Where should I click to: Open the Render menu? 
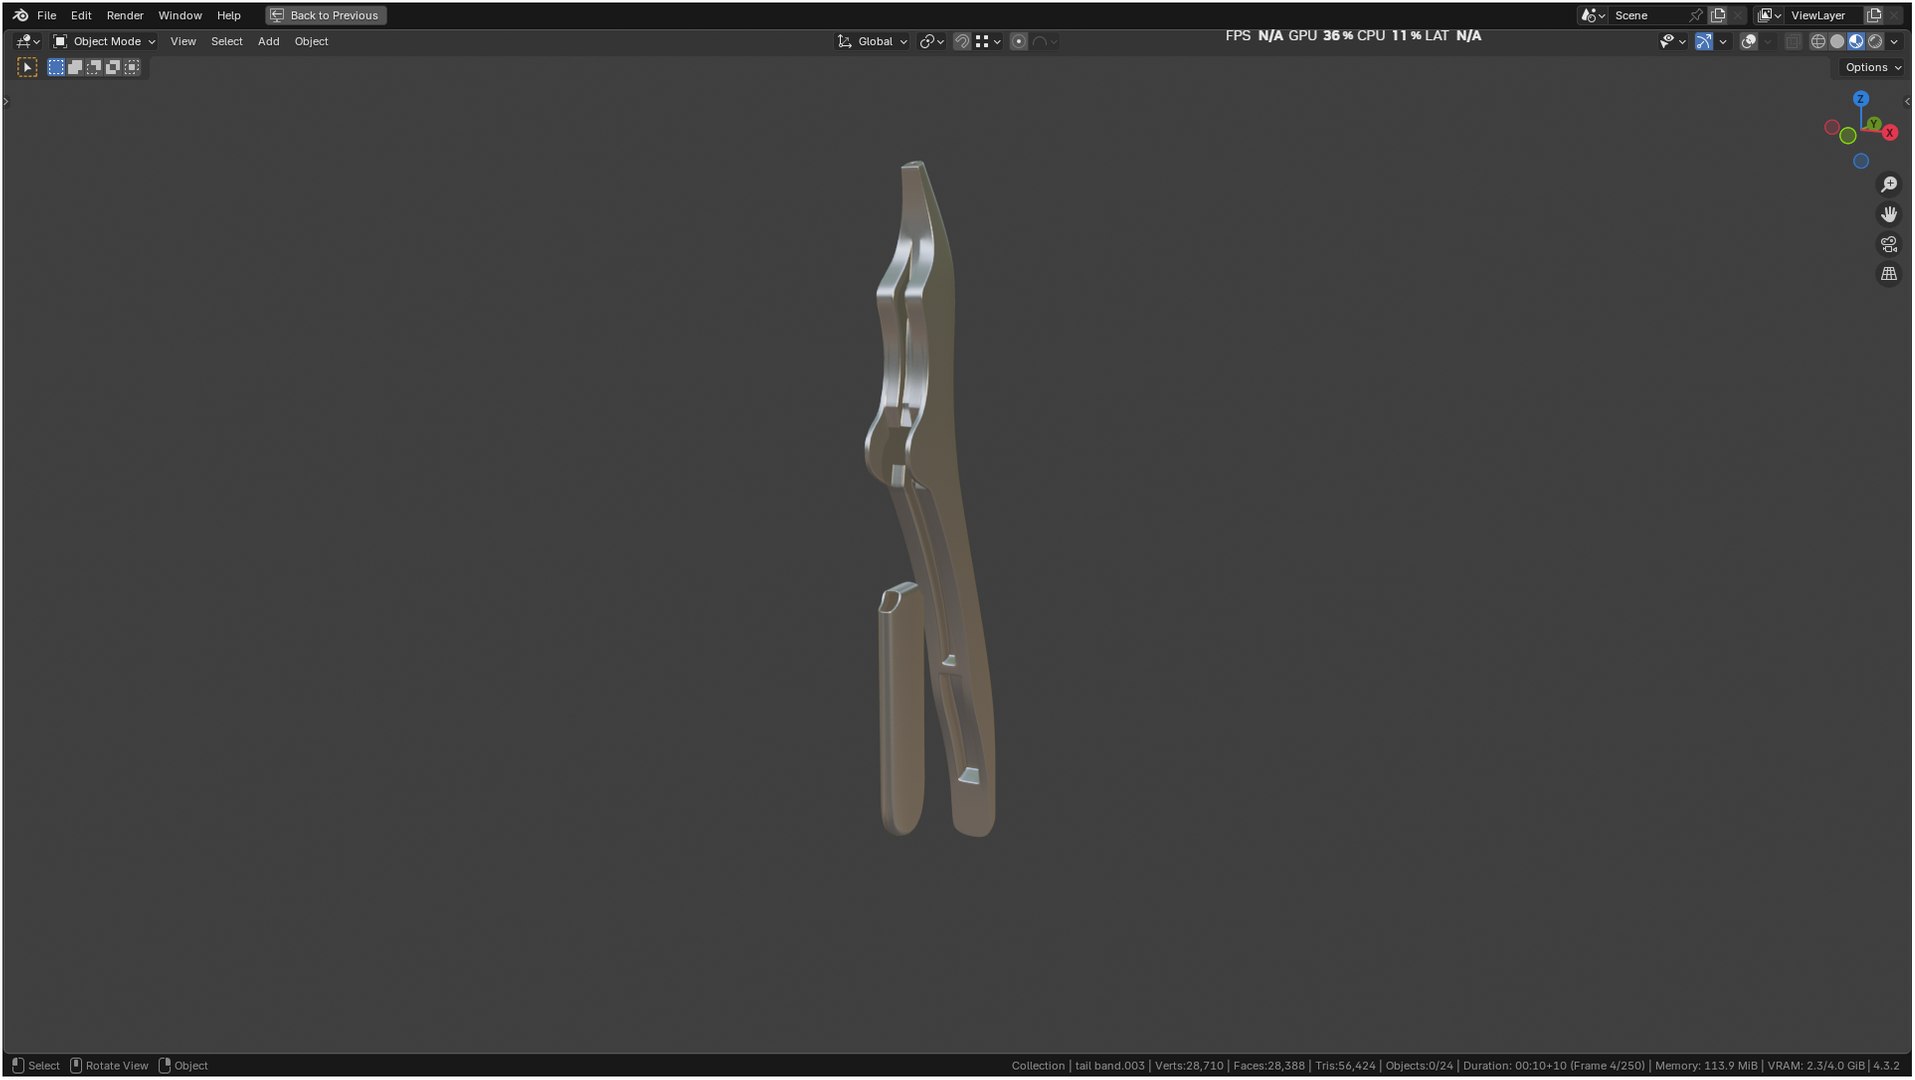point(125,15)
